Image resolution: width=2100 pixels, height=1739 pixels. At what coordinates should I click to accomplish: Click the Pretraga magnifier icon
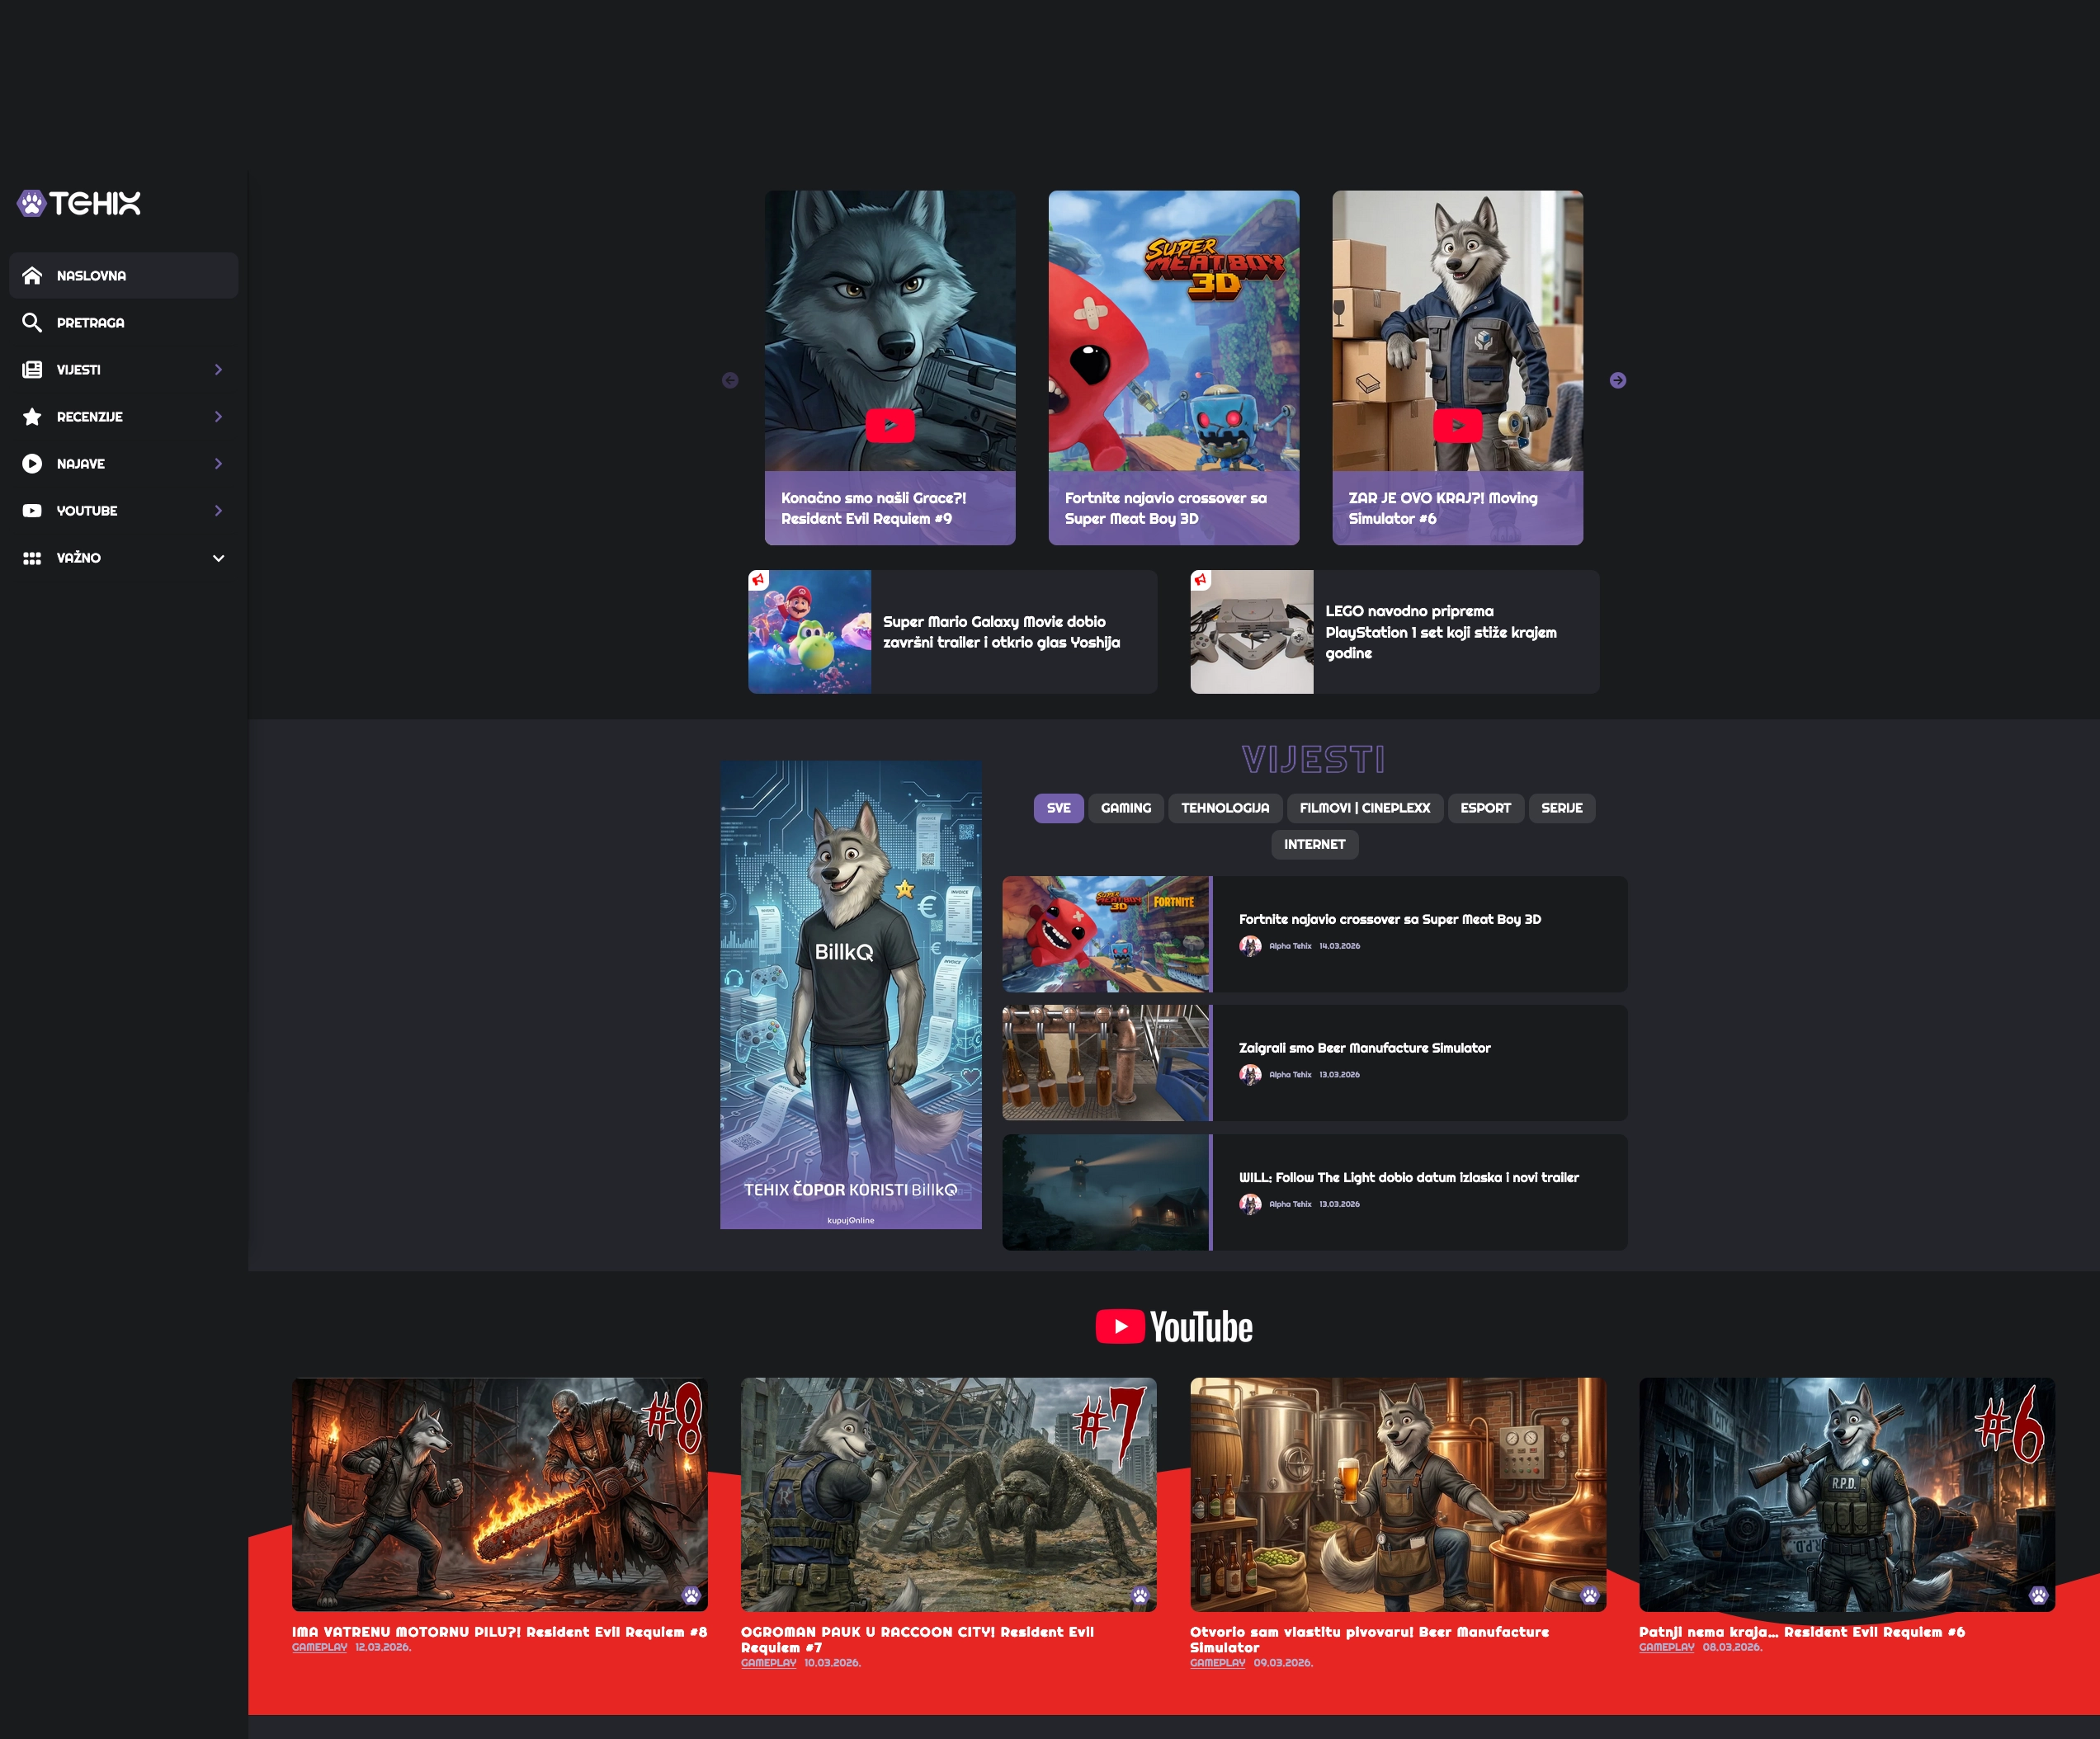pyautogui.click(x=32, y=323)
